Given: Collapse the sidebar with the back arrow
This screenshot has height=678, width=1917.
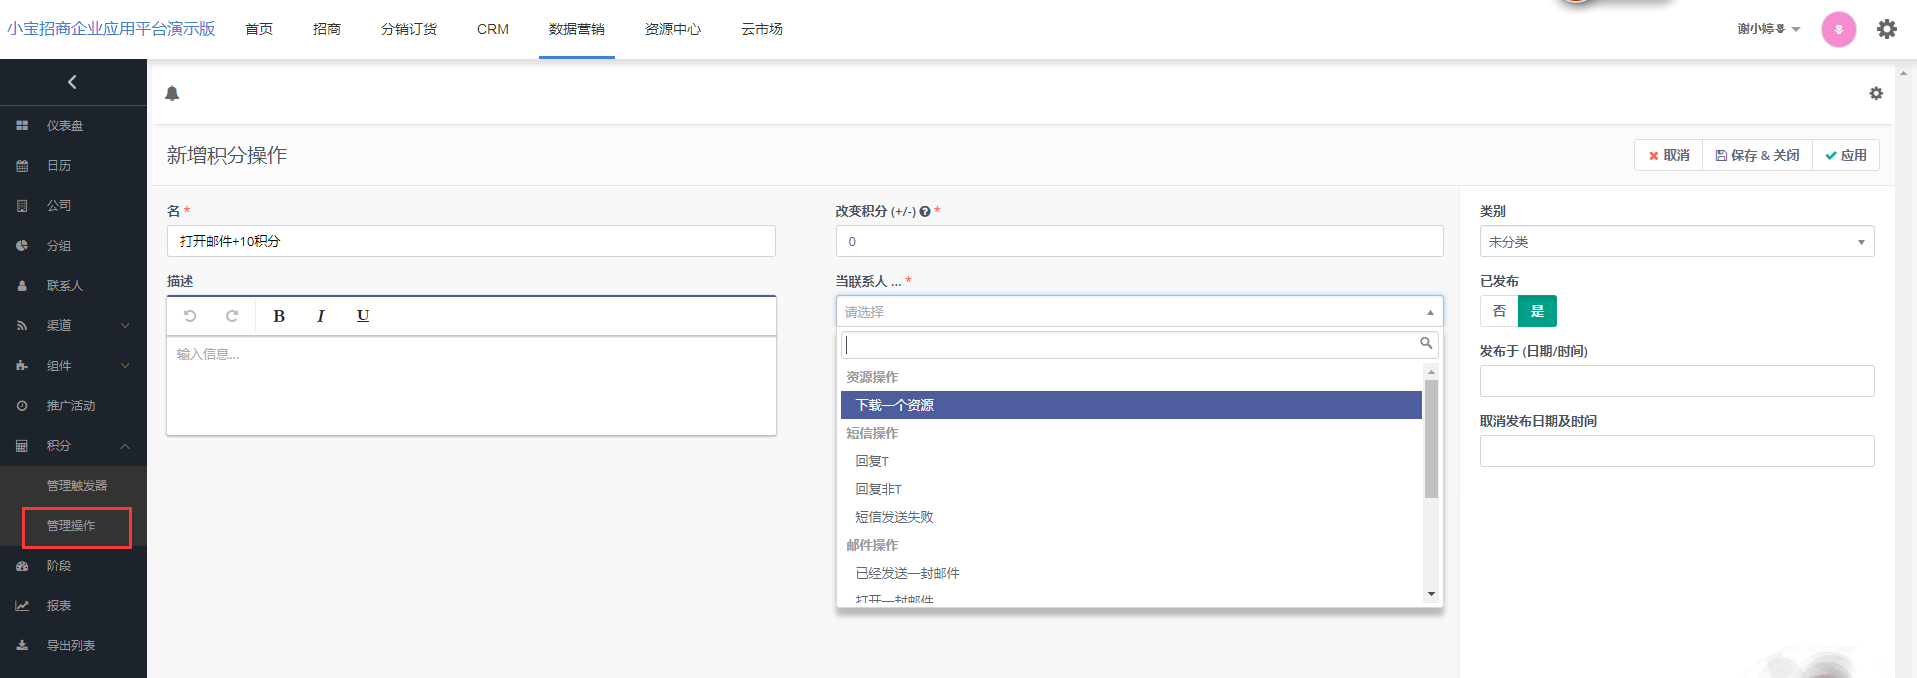Looking at the screenshot, I should pos(72,82).
